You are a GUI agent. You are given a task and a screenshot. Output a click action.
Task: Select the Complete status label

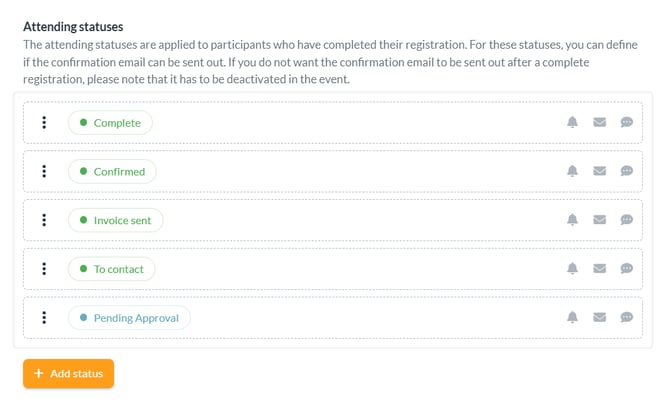(110, 123)
